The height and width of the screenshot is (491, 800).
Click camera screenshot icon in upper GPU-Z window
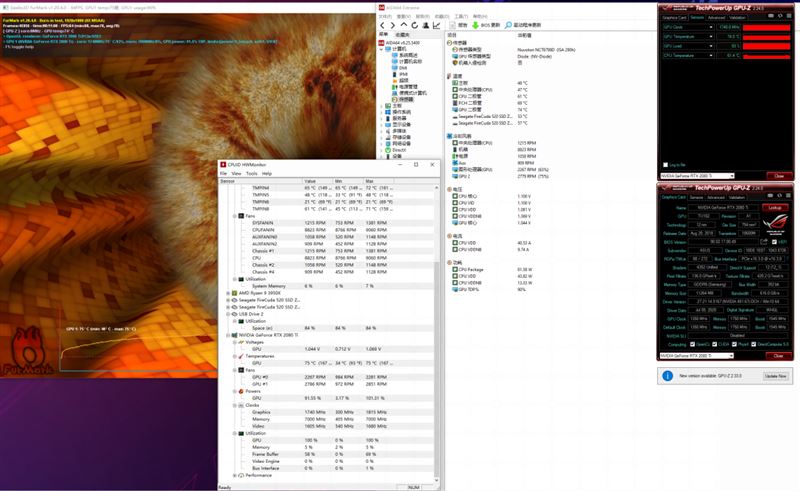(771, 16)
